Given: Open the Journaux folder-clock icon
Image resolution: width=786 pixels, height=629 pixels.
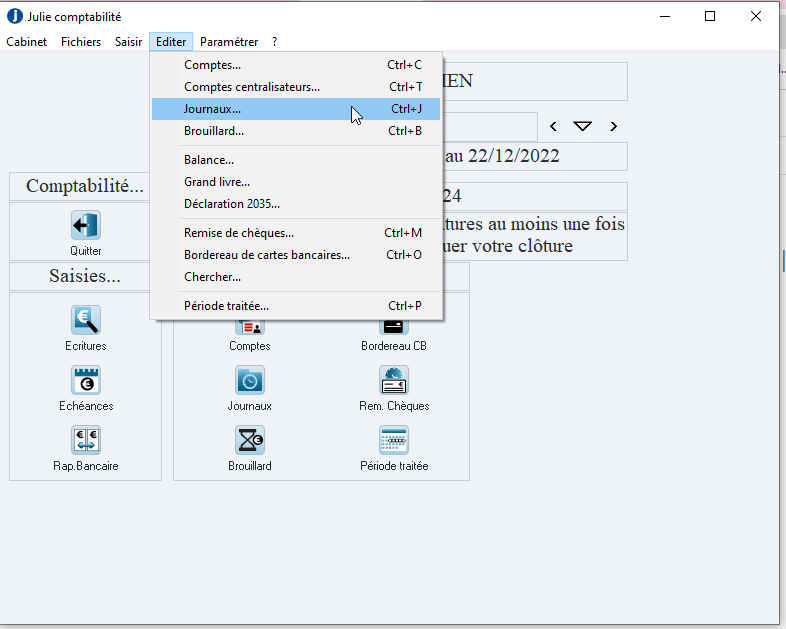Looking at the screenshot, I should [x=250, y=380].
